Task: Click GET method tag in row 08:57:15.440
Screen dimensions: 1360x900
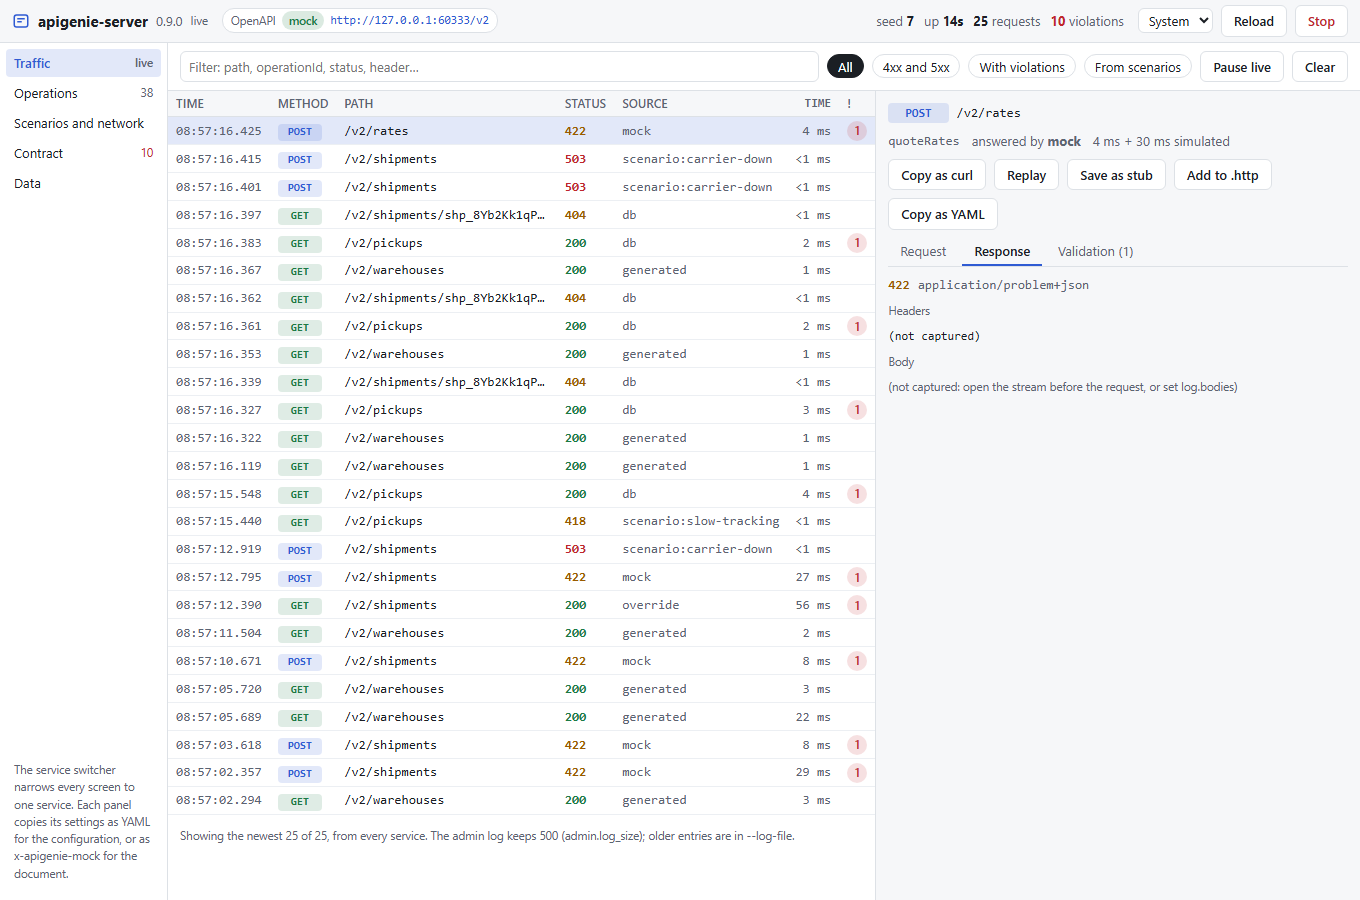Action: point(300,522)
